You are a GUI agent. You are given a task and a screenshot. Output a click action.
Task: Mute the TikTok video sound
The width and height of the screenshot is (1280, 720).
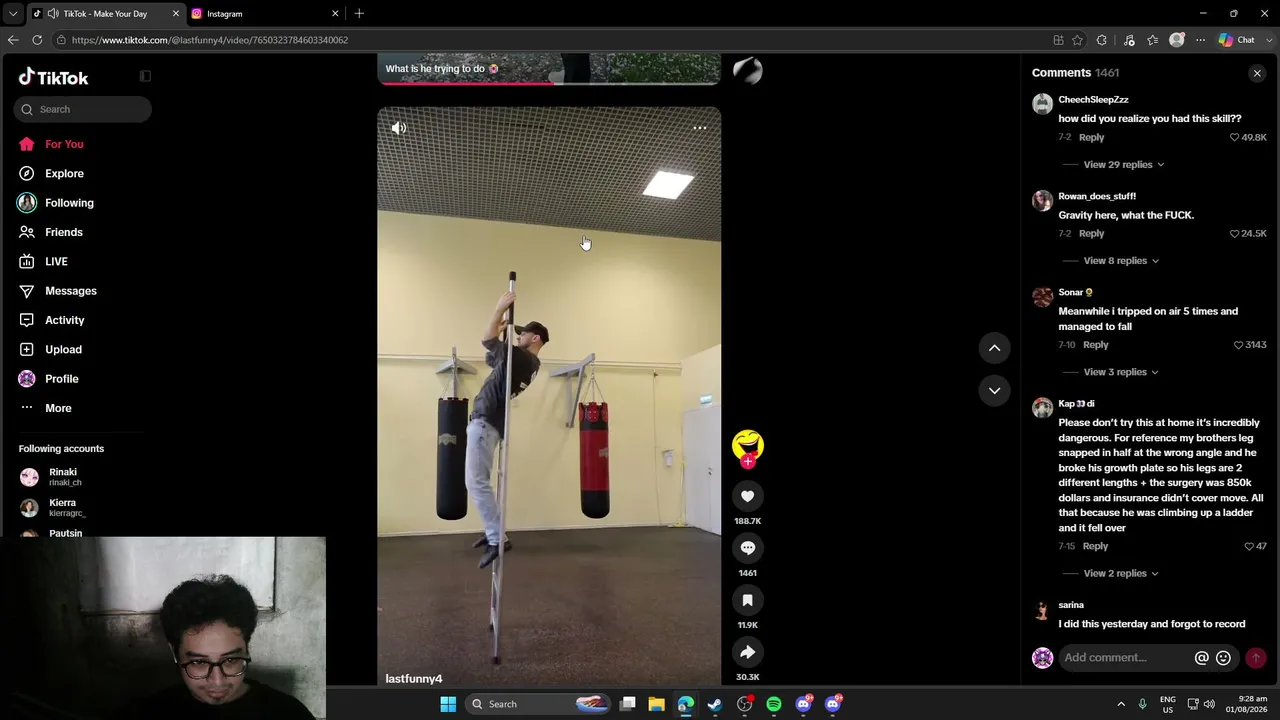pos(399,128)
